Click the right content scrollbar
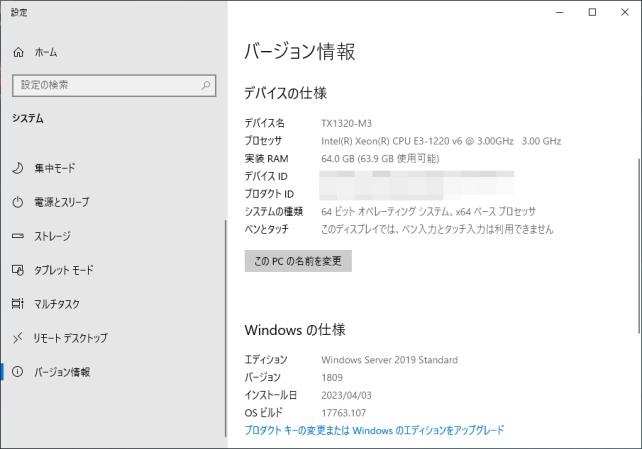Screen dimensions: 642x449 tap(639, 246)
